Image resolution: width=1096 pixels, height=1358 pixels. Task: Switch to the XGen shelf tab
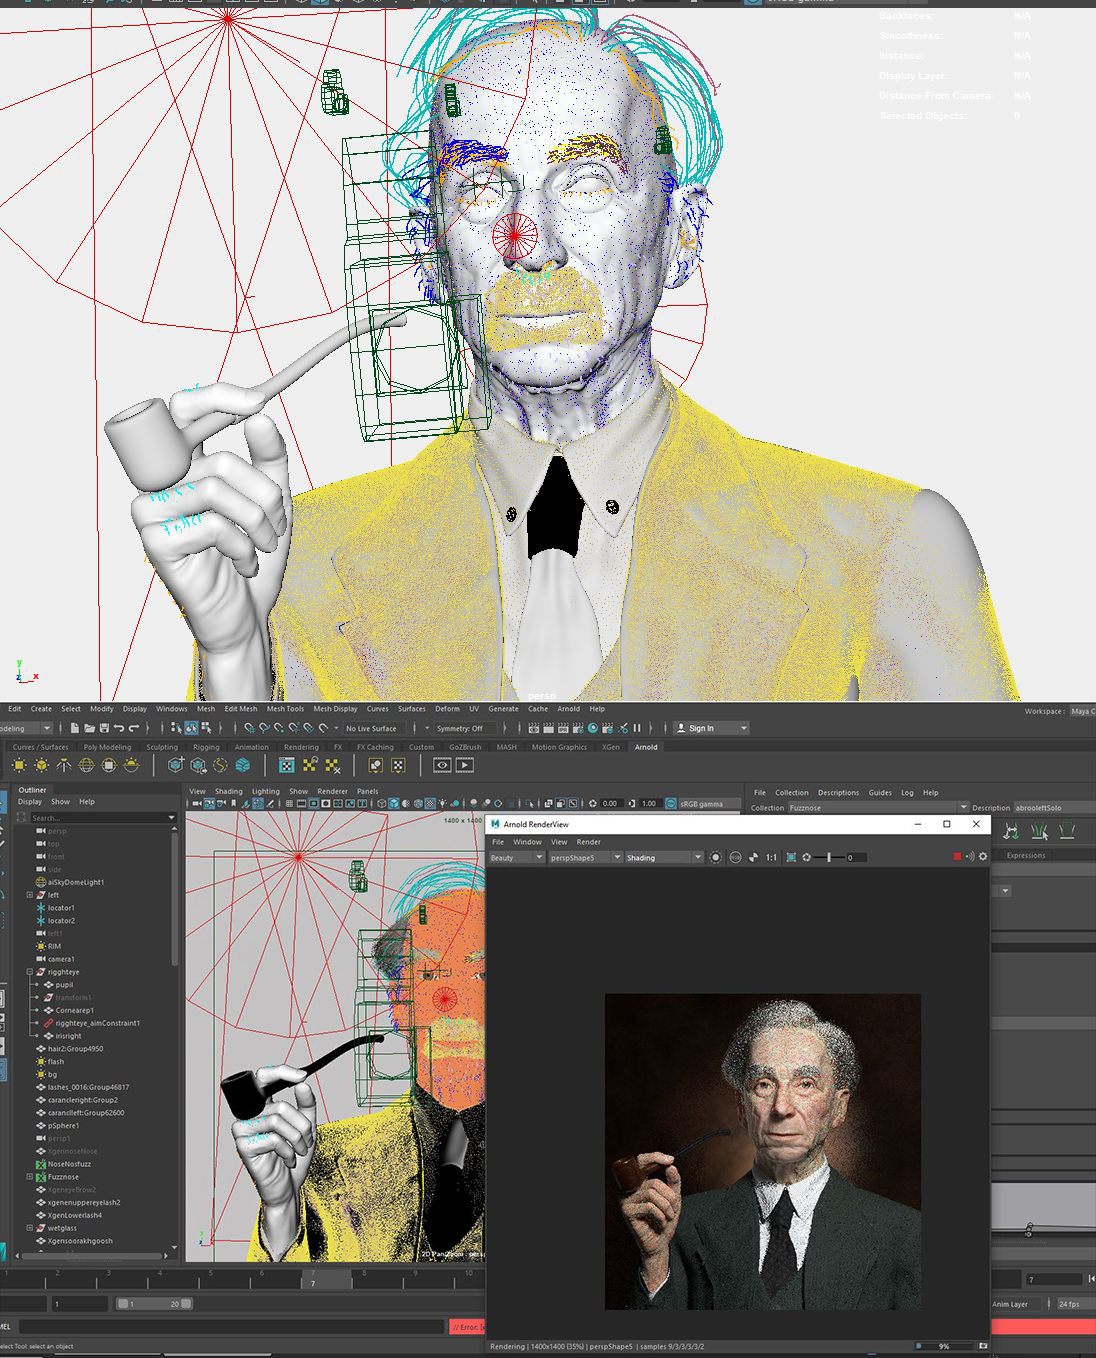(610, 747)
